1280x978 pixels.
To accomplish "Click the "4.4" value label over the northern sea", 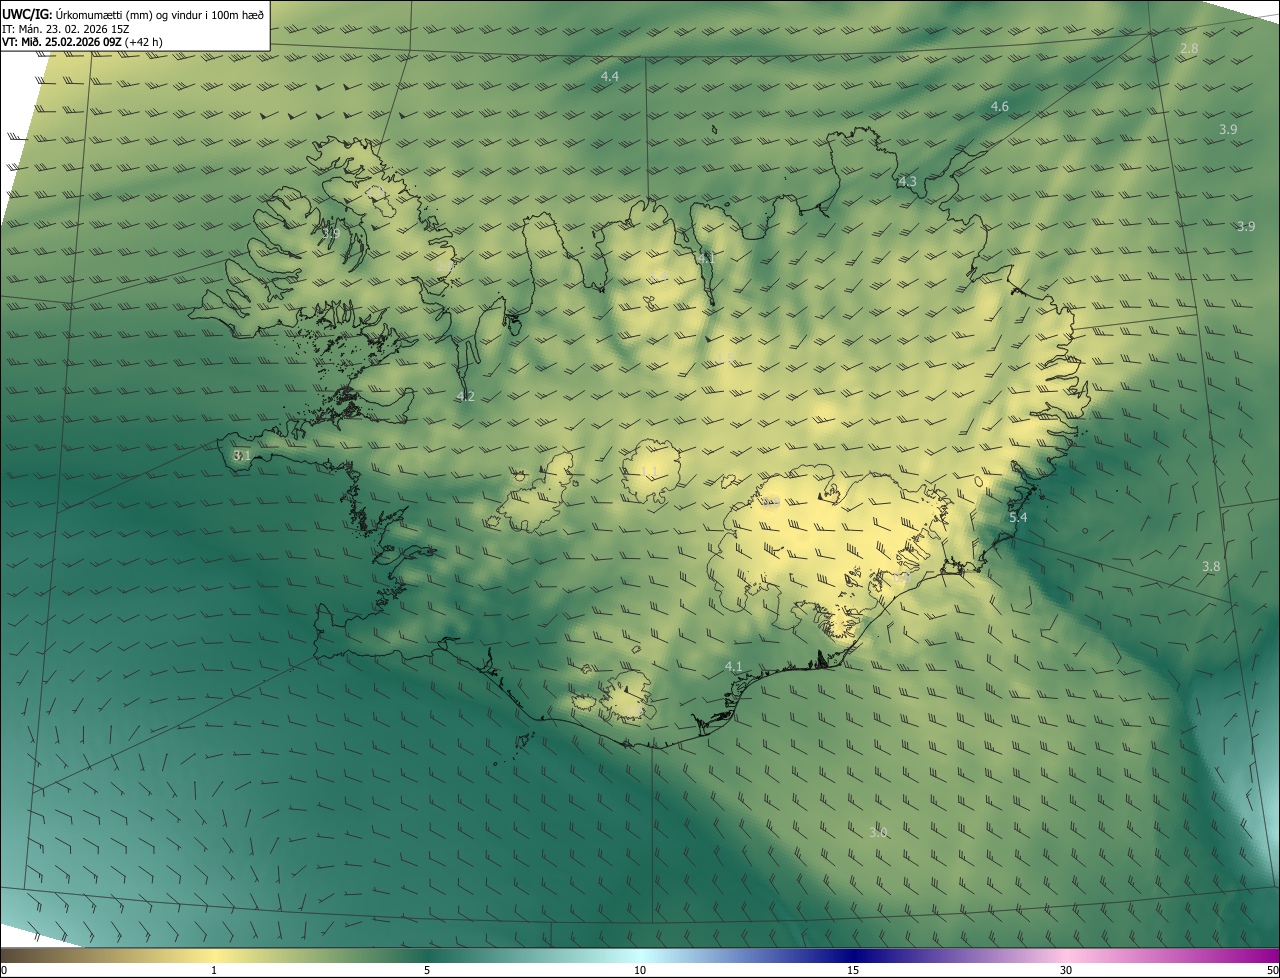I will click(x=609, y=76).
